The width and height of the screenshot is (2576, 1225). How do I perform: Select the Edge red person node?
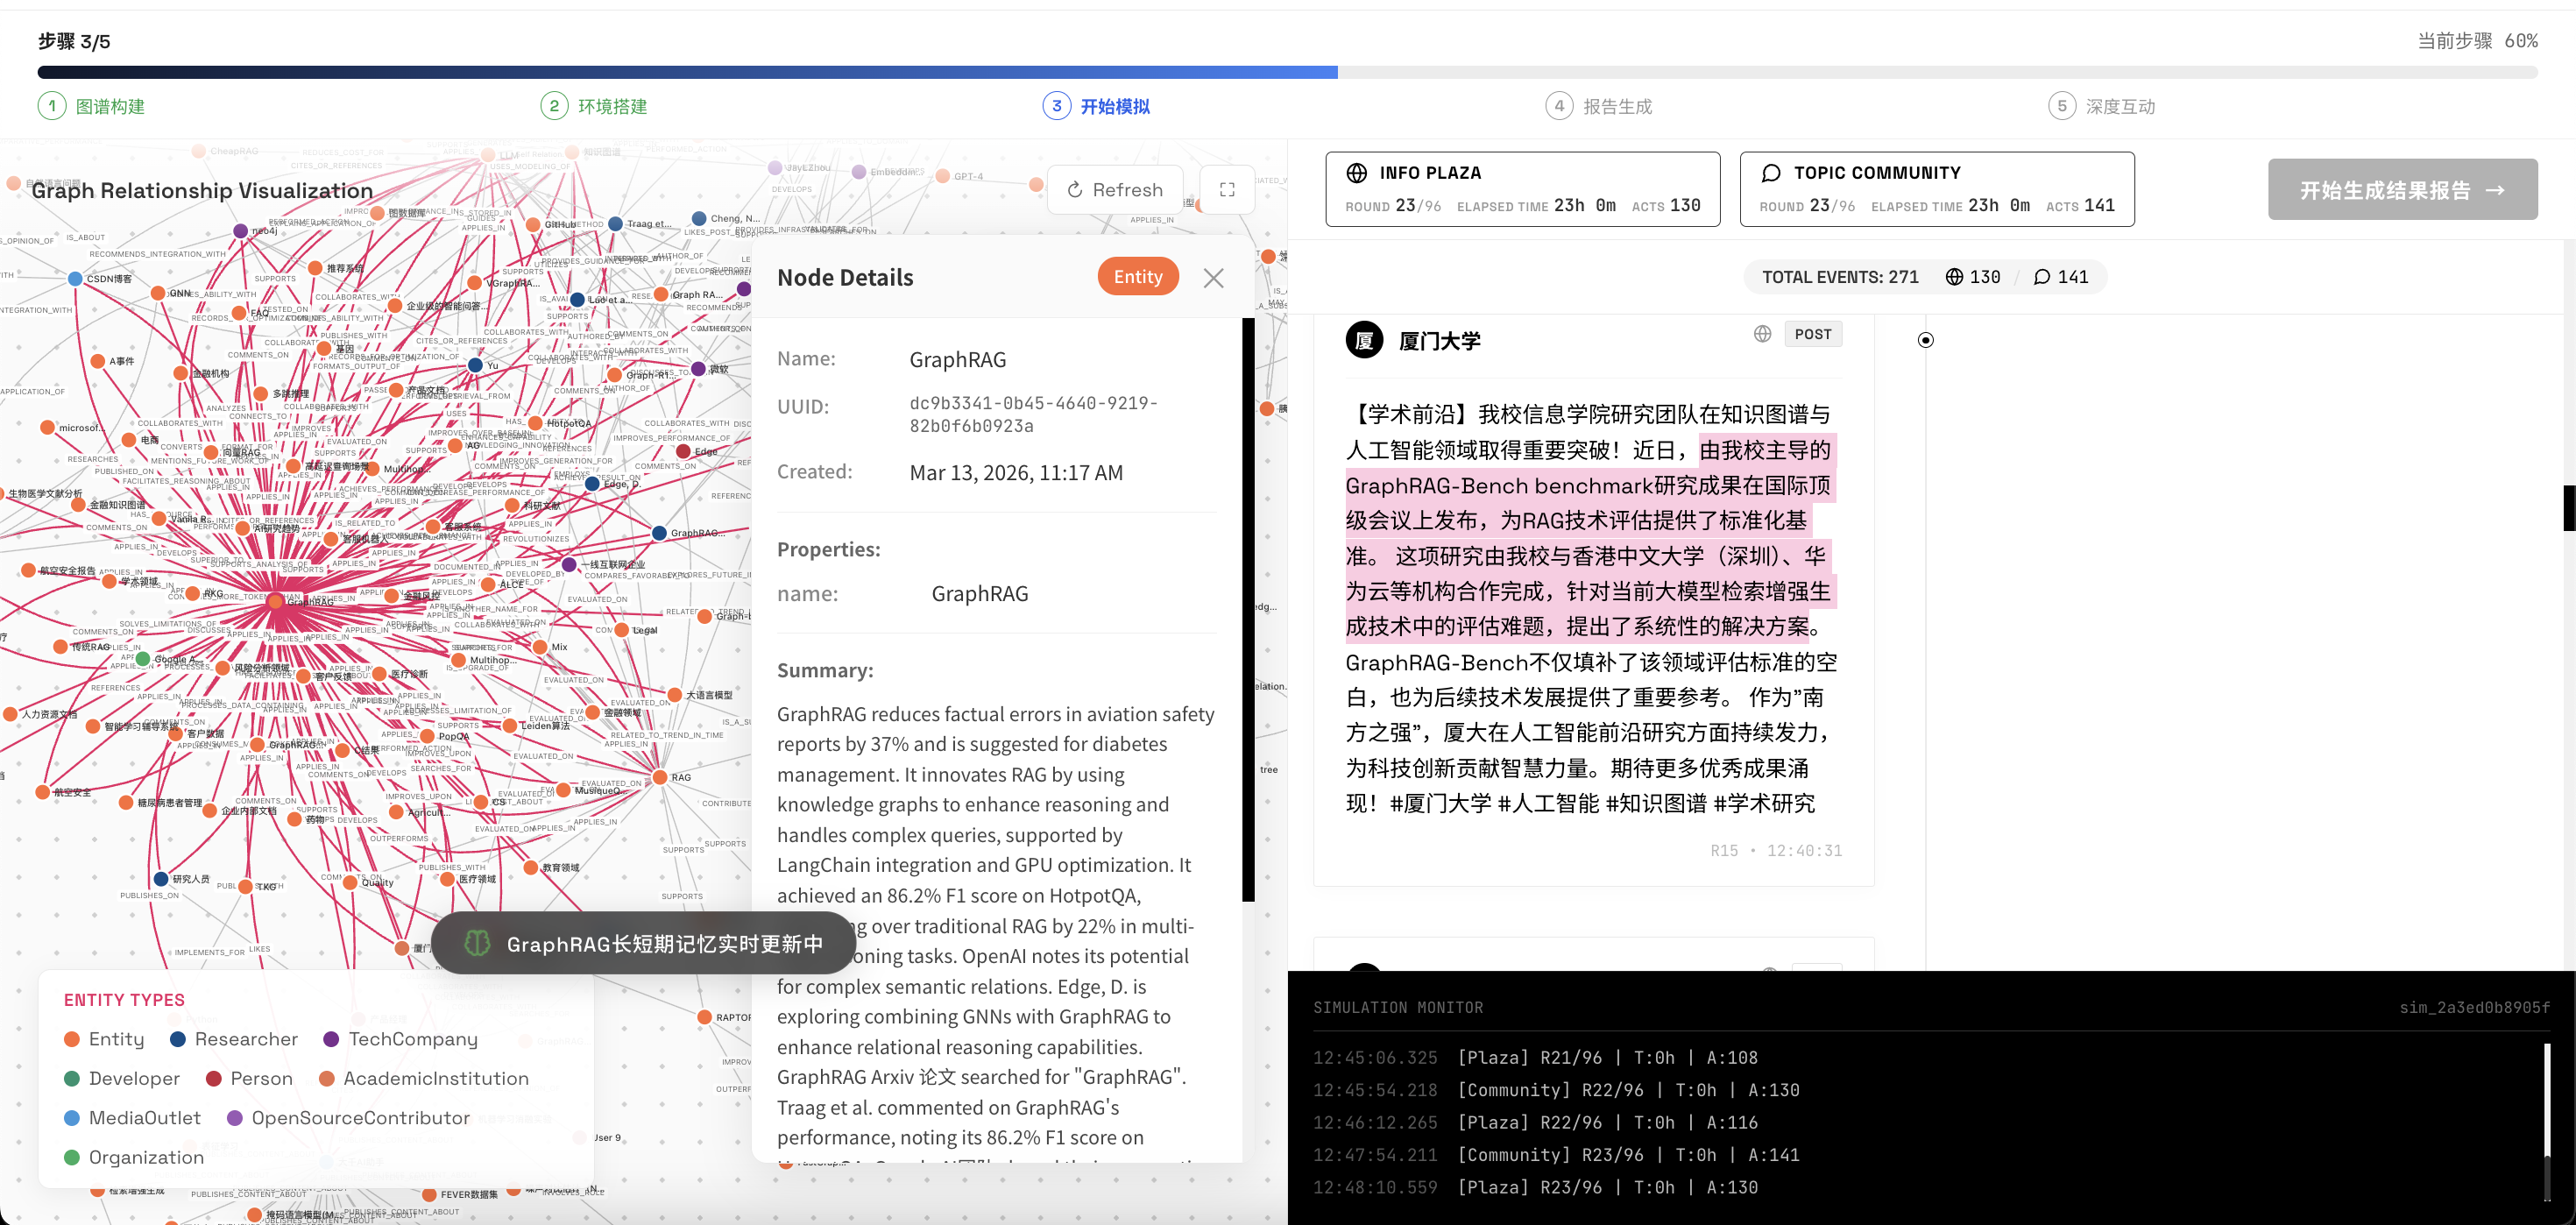click(x=683, y=452)
